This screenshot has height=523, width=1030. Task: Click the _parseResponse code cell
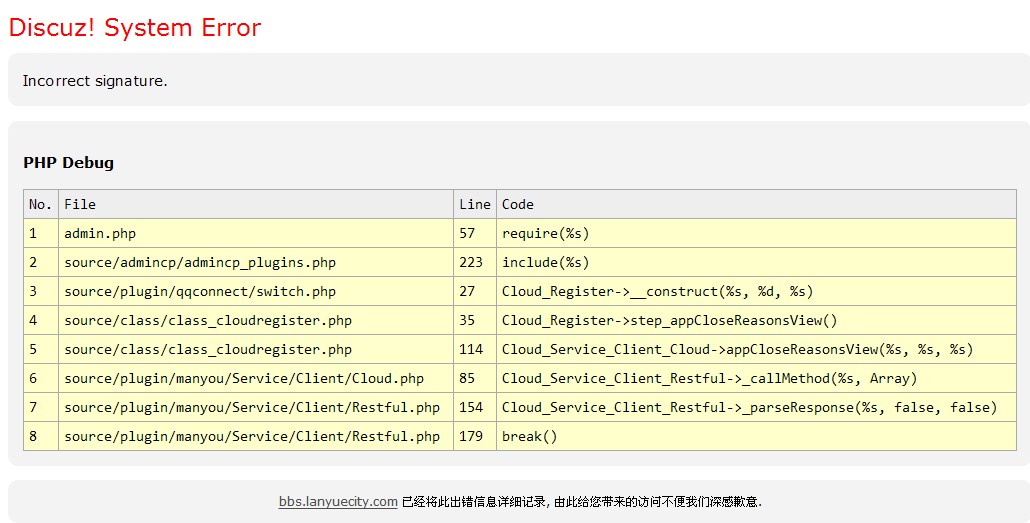point(749,407)
